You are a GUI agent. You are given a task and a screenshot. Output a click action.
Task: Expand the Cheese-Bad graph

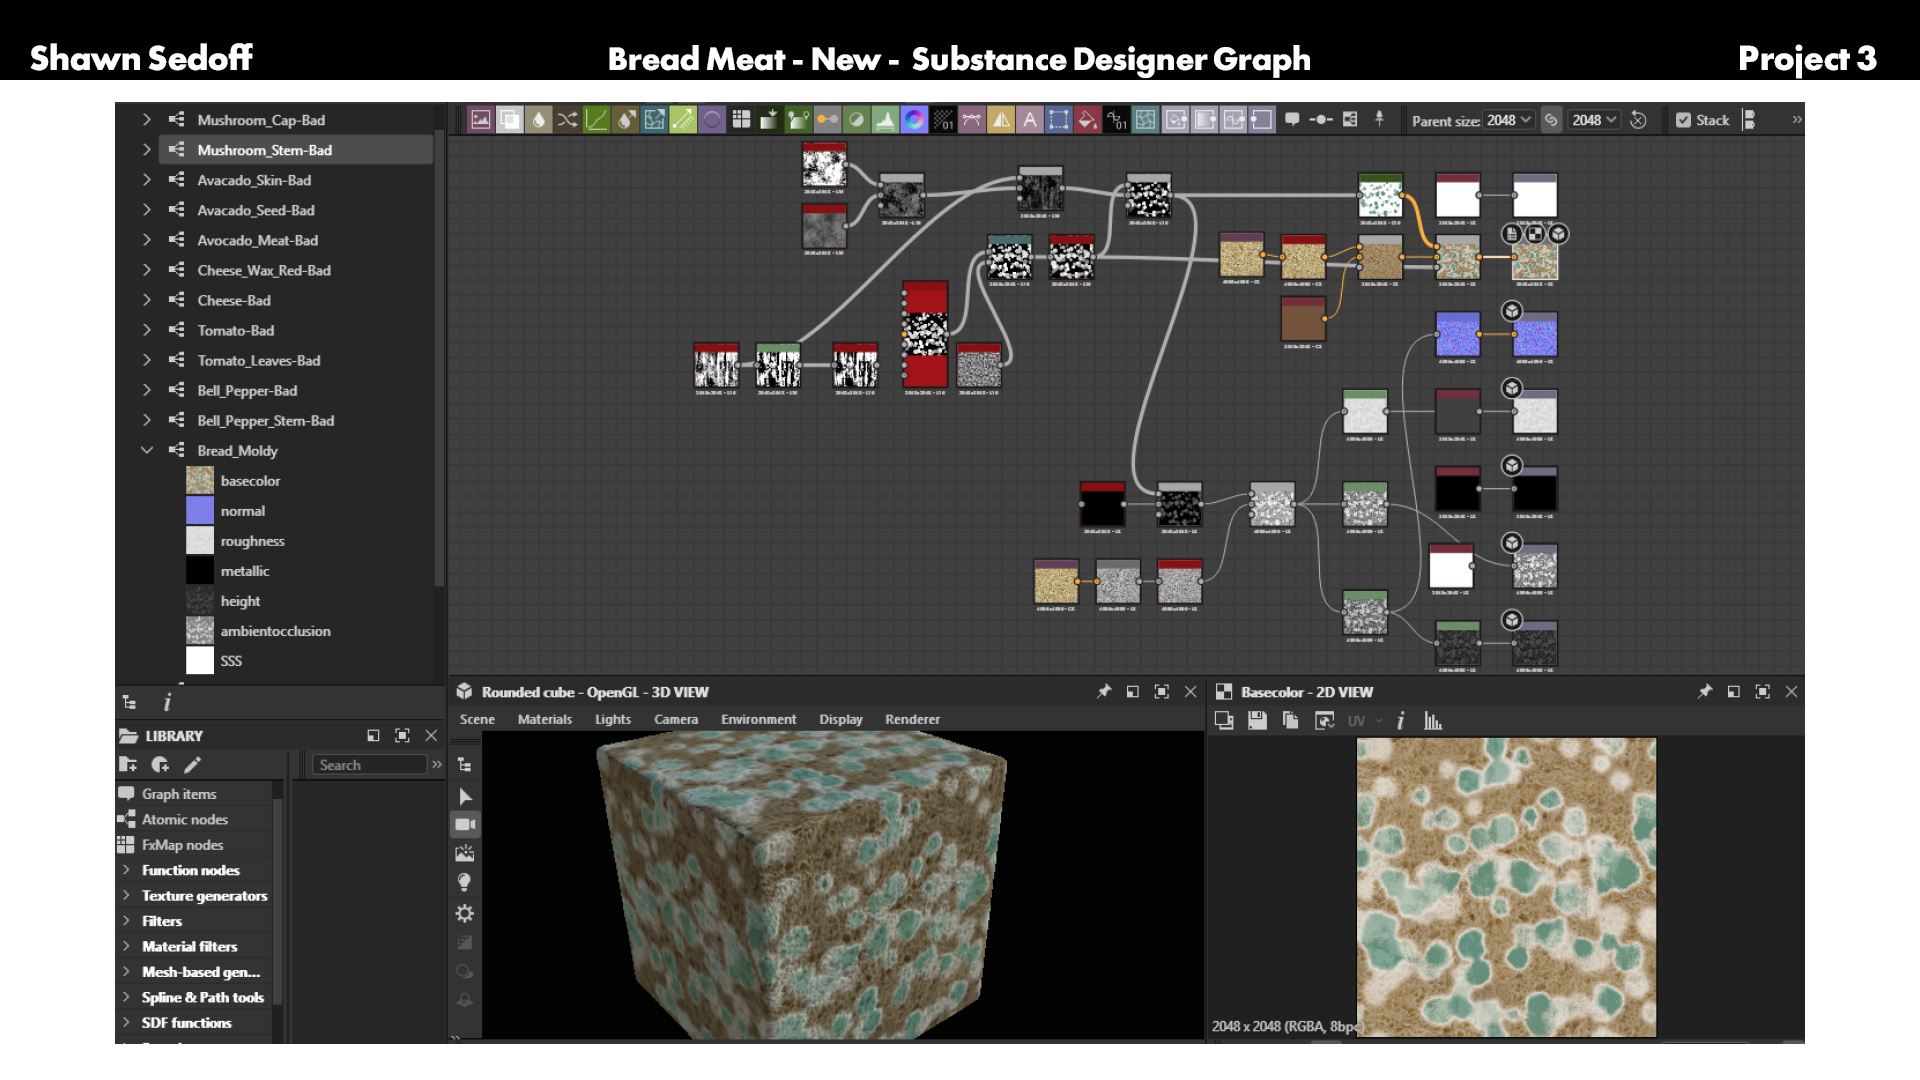click(147, 300)
